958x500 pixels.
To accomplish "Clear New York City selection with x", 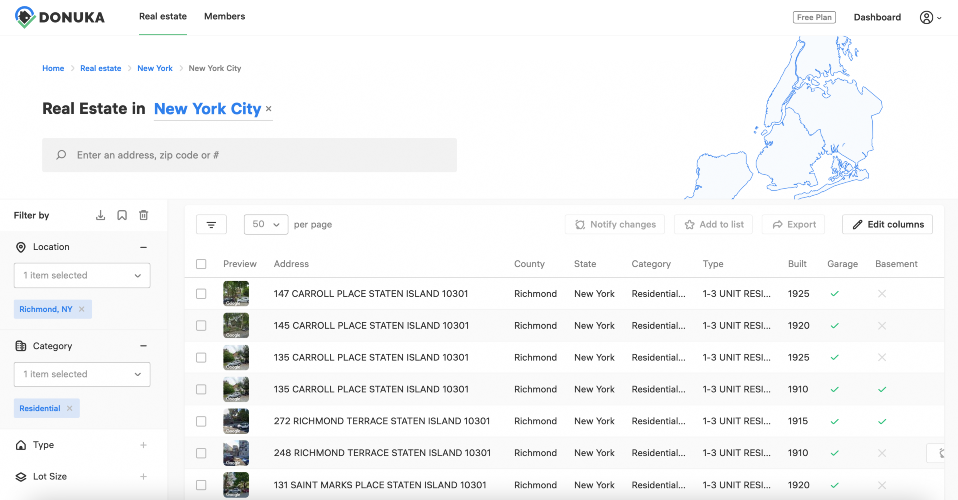I will coord(268,108).
